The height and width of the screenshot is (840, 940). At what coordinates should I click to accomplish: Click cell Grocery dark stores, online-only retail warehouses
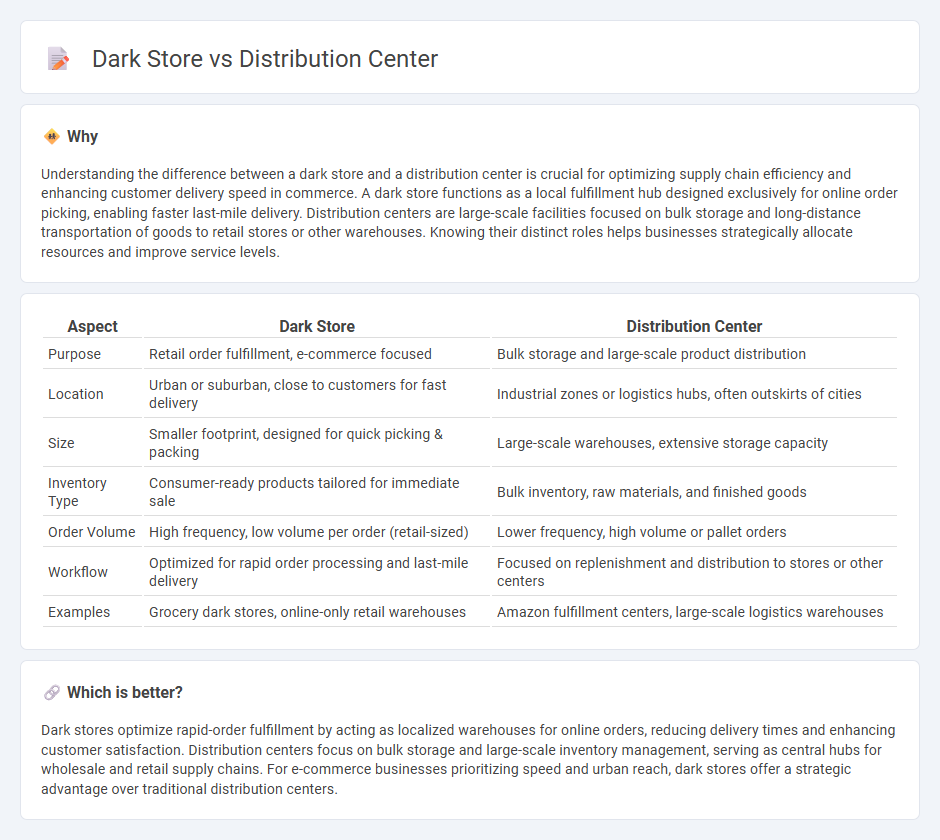pos(317,612)
